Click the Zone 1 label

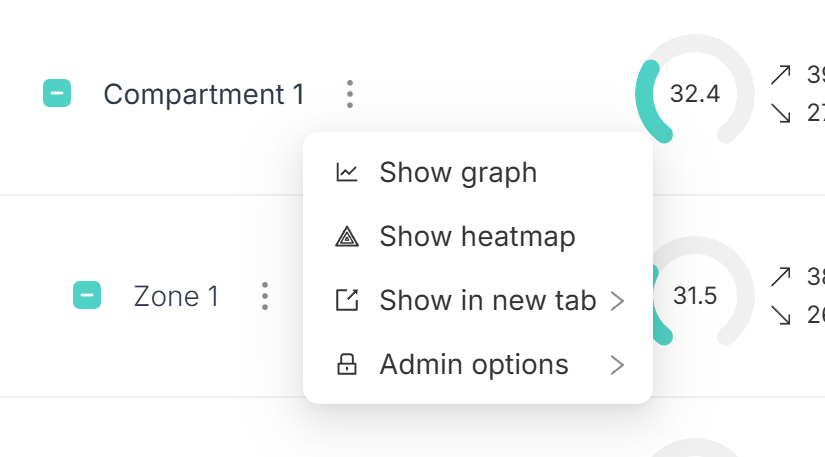(x=176, y=296)
